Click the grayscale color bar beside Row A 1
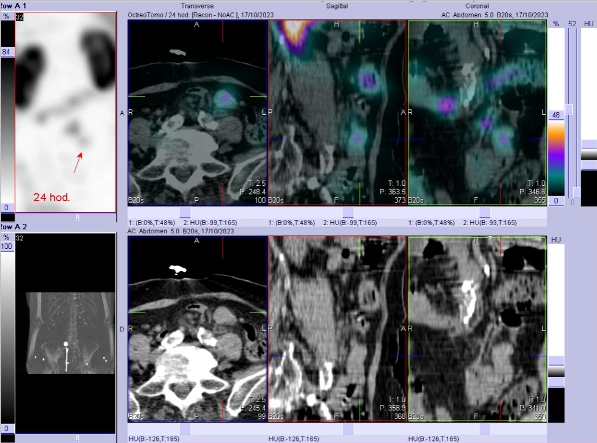Viewport: 597px width, 443px height. click(7, 130)
